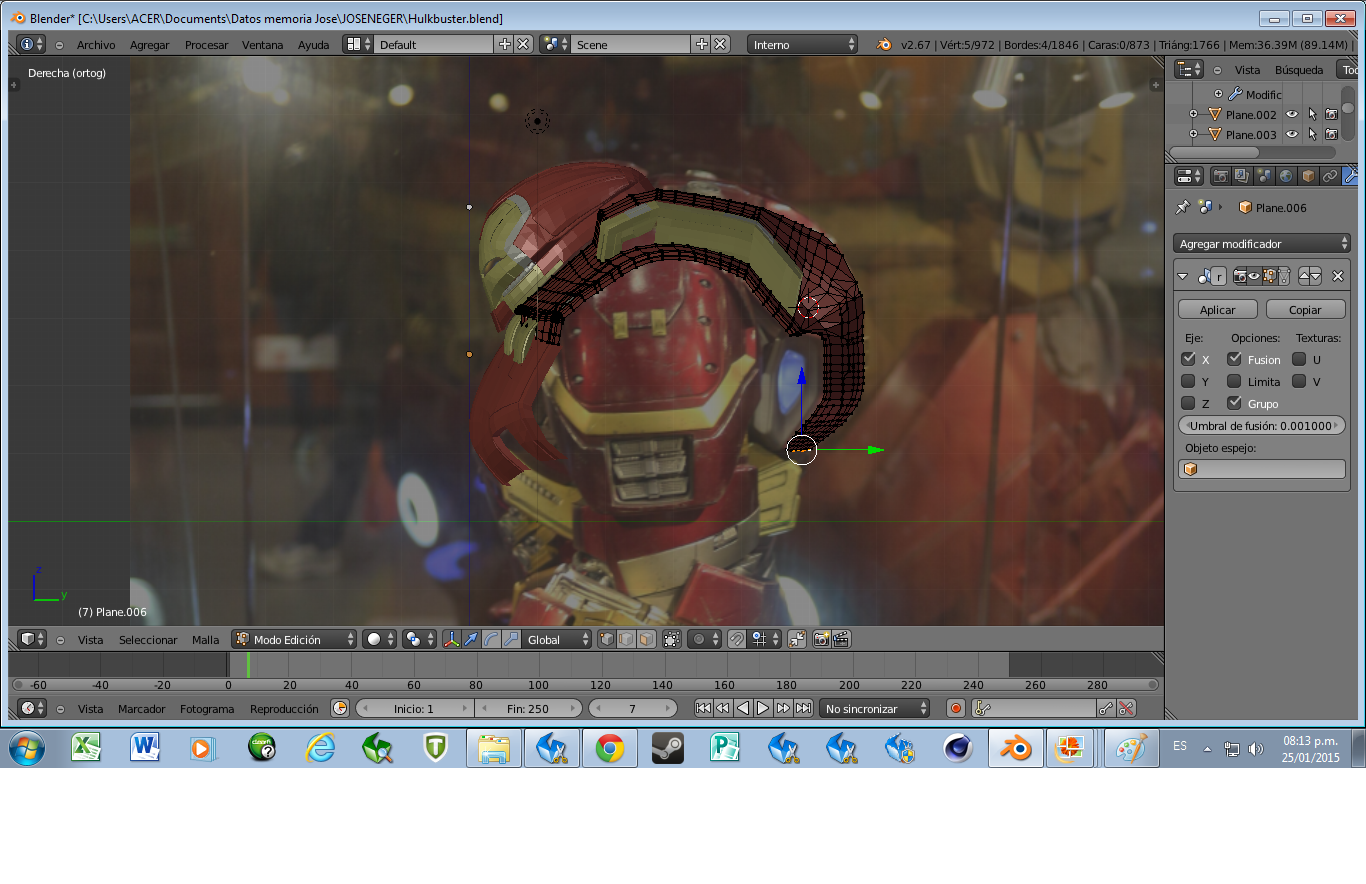Open the Agregar menu
The height and width of the screenshot is (884, 1366).
(x=150, y=45)
